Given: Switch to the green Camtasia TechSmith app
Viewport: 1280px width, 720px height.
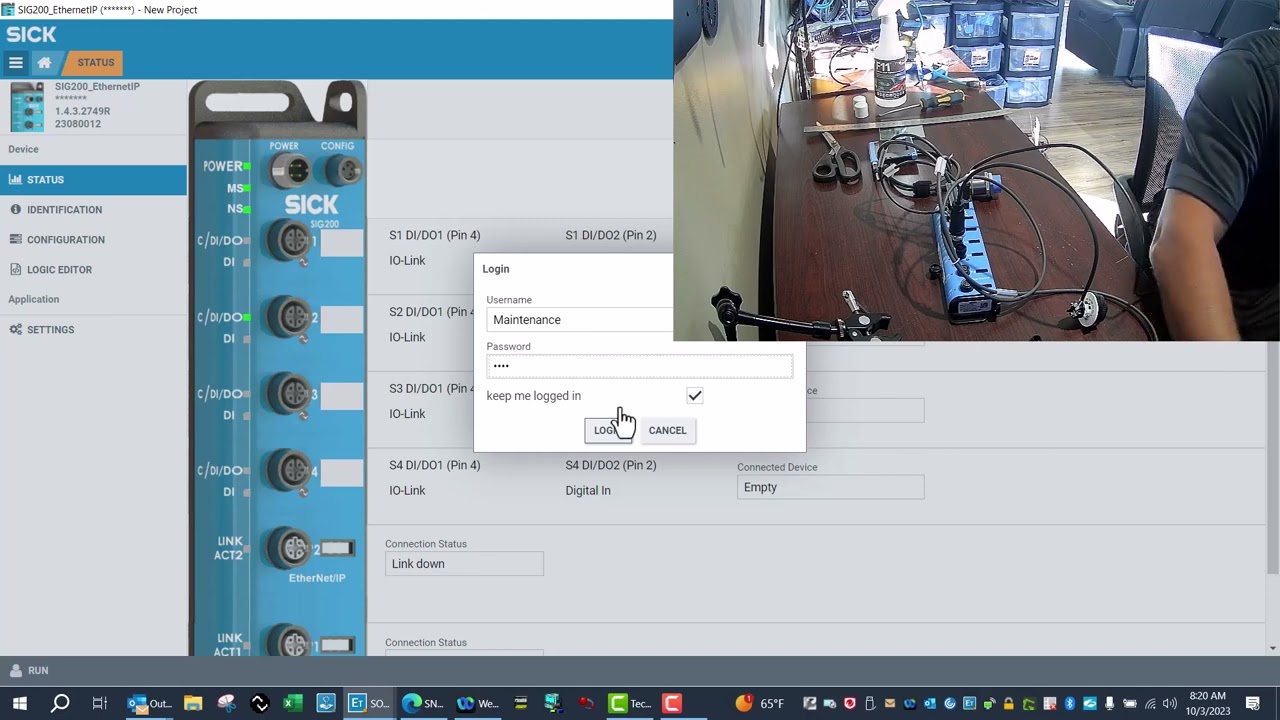Looking at the screenshot, I should point(628,703).
